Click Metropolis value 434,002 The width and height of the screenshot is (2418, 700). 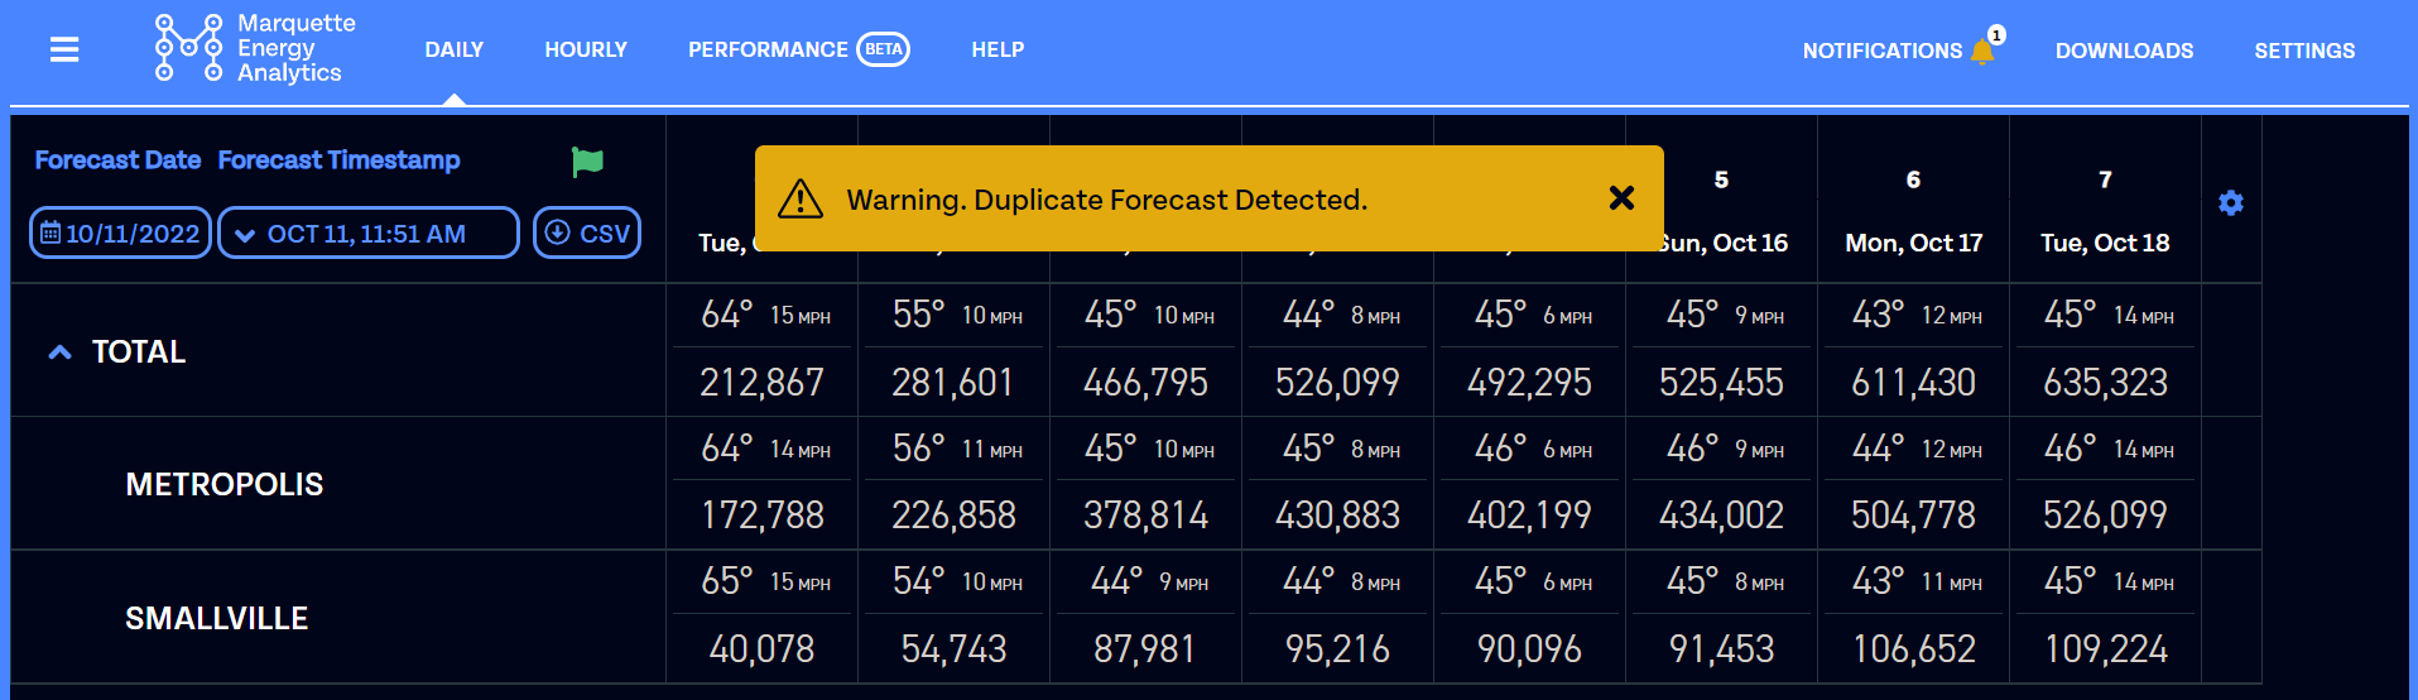pyautogui.click(x=1721, y=515)
